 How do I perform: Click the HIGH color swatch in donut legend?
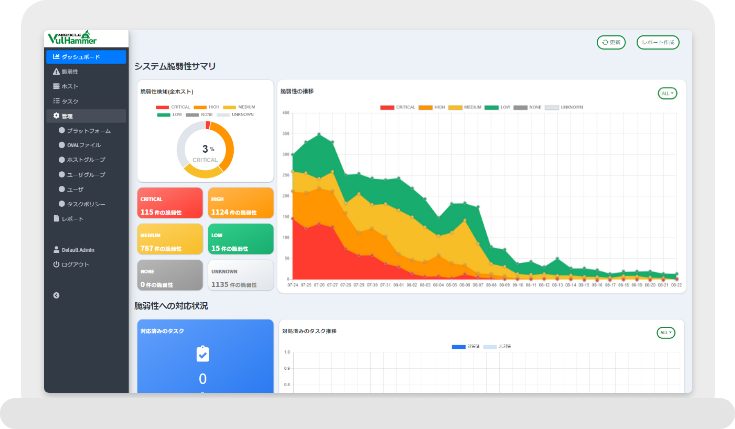tap(195, 106)
